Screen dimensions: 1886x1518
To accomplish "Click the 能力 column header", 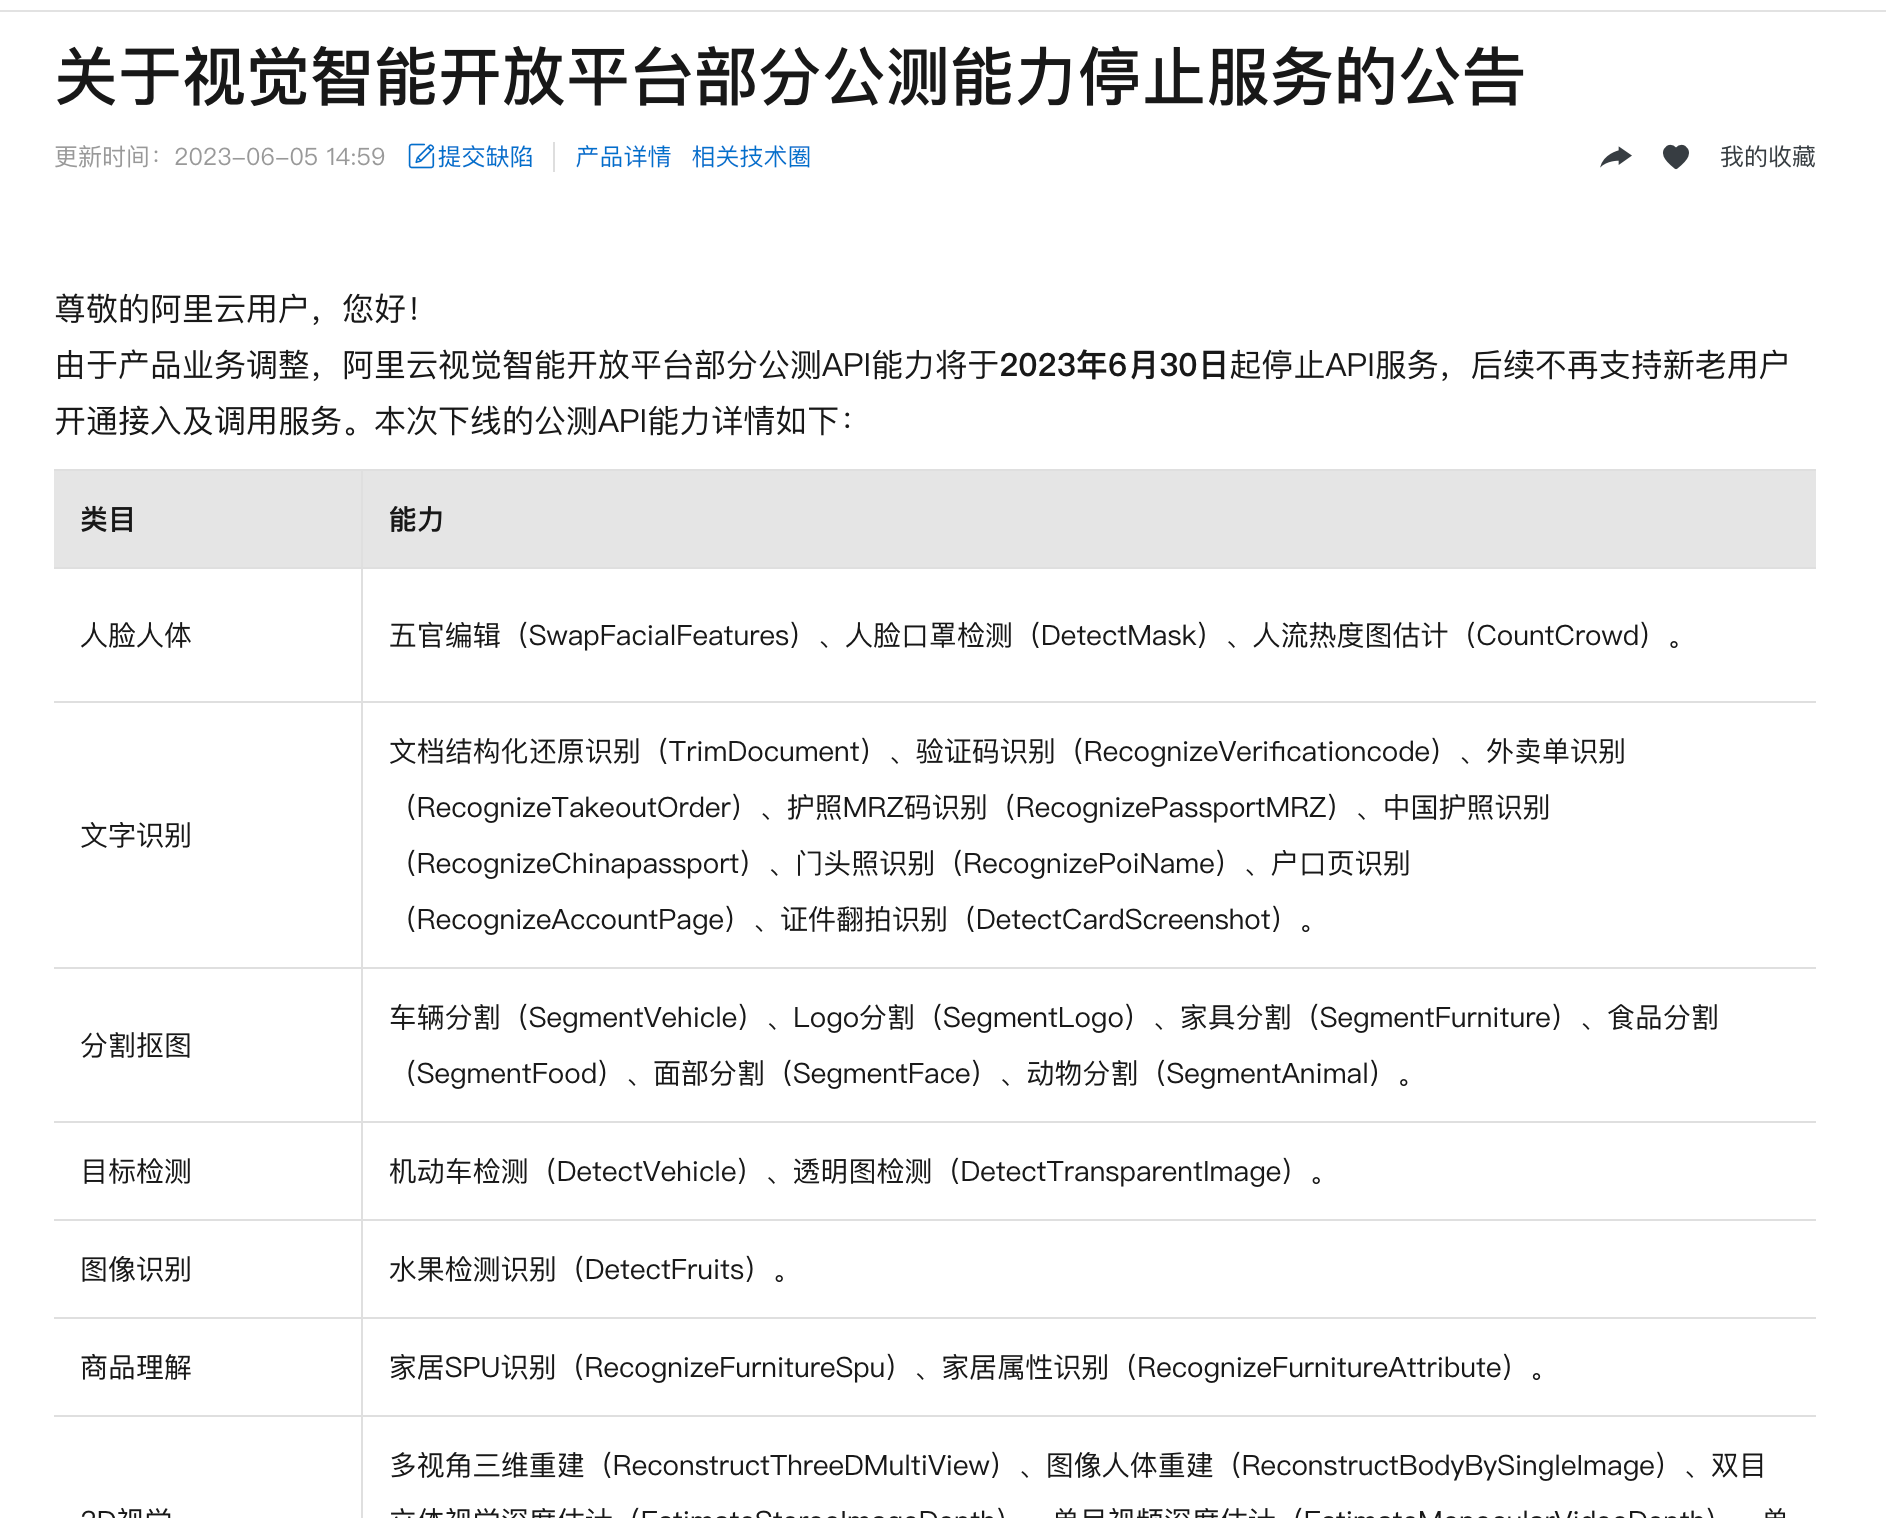I will [416, 519].
